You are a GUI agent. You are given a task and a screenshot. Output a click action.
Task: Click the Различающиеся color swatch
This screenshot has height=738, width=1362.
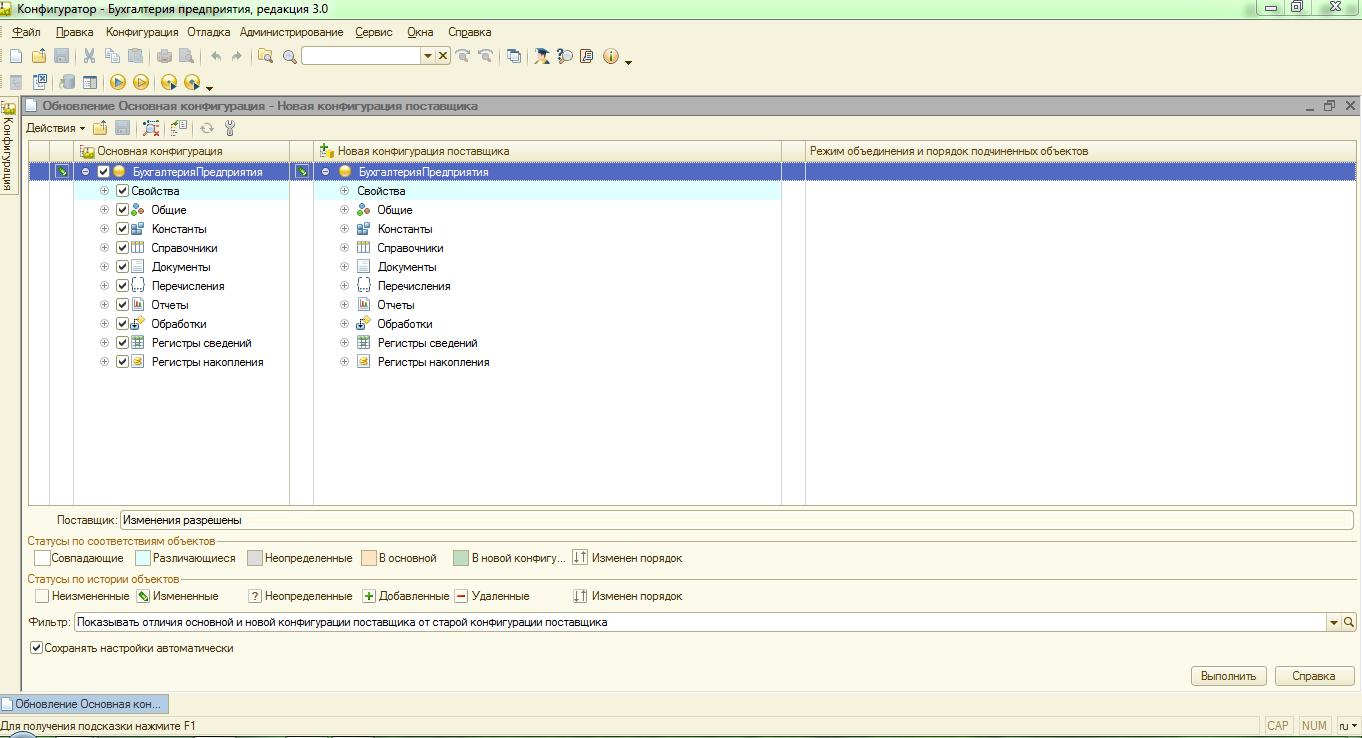pyautogui.click(x=142, y=558)
